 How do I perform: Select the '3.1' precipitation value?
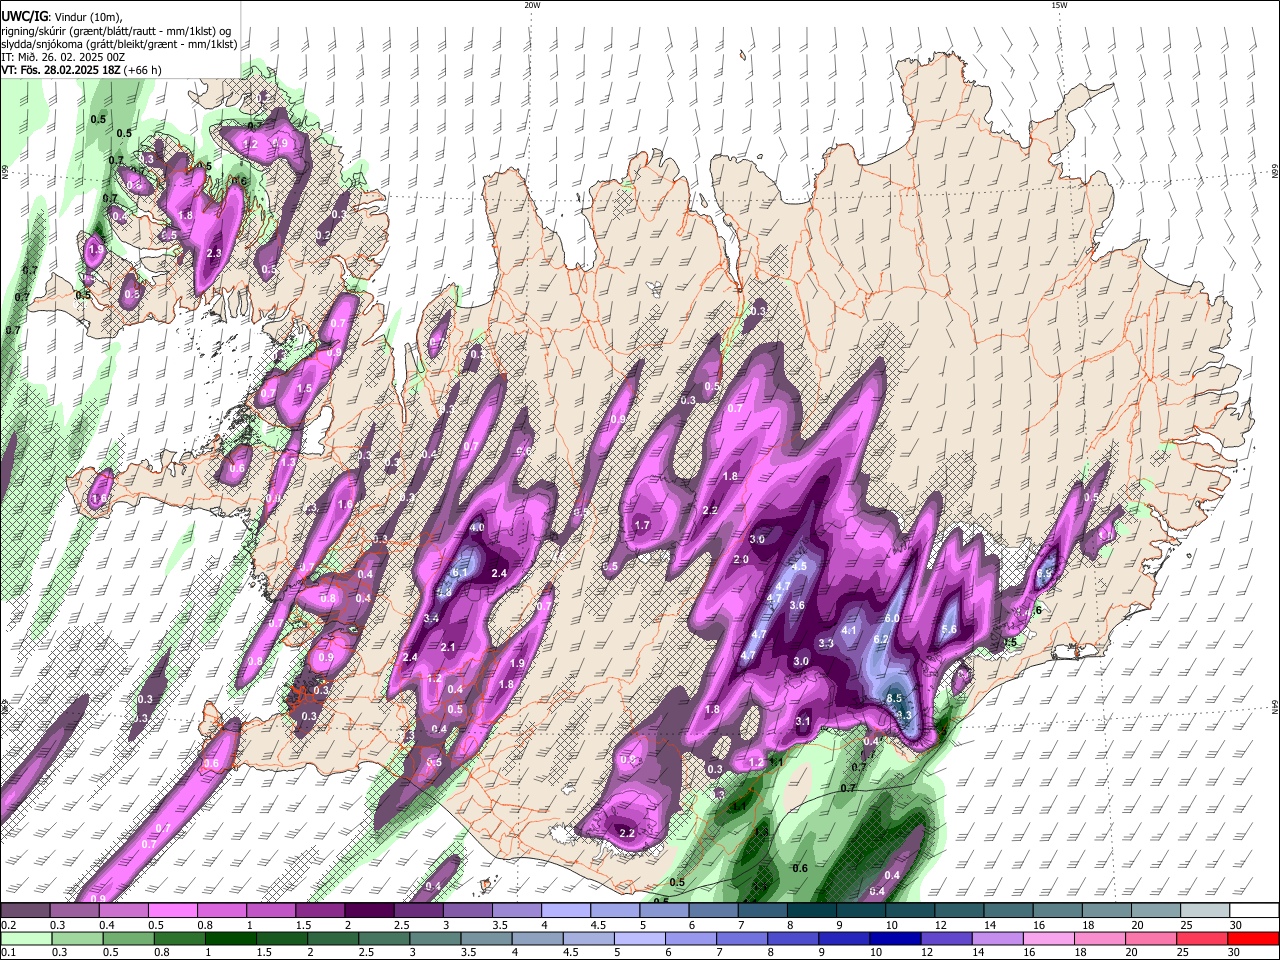click(x=803, y=721)
